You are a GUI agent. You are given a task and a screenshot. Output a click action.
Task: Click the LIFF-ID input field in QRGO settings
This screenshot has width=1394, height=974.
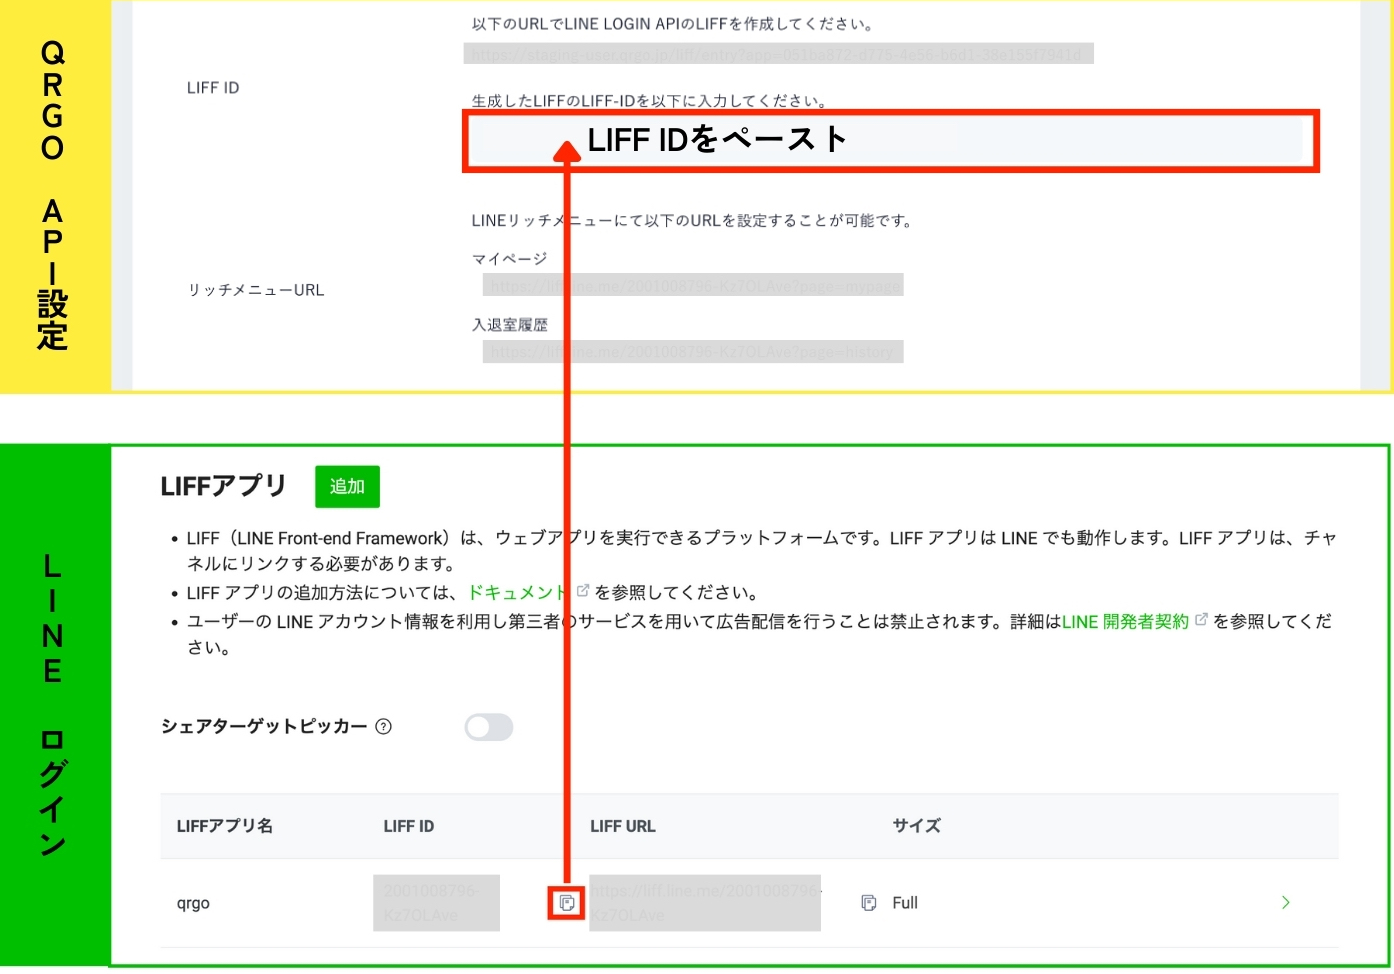pos(891,141)
